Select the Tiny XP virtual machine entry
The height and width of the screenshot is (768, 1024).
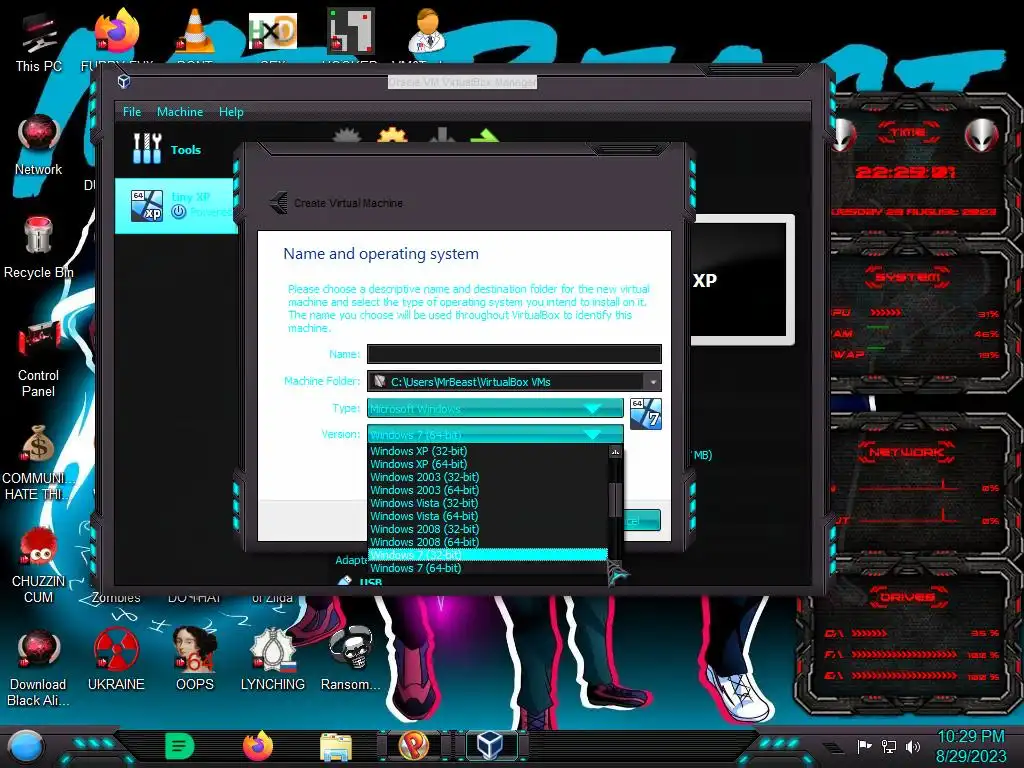coord(175,205)
